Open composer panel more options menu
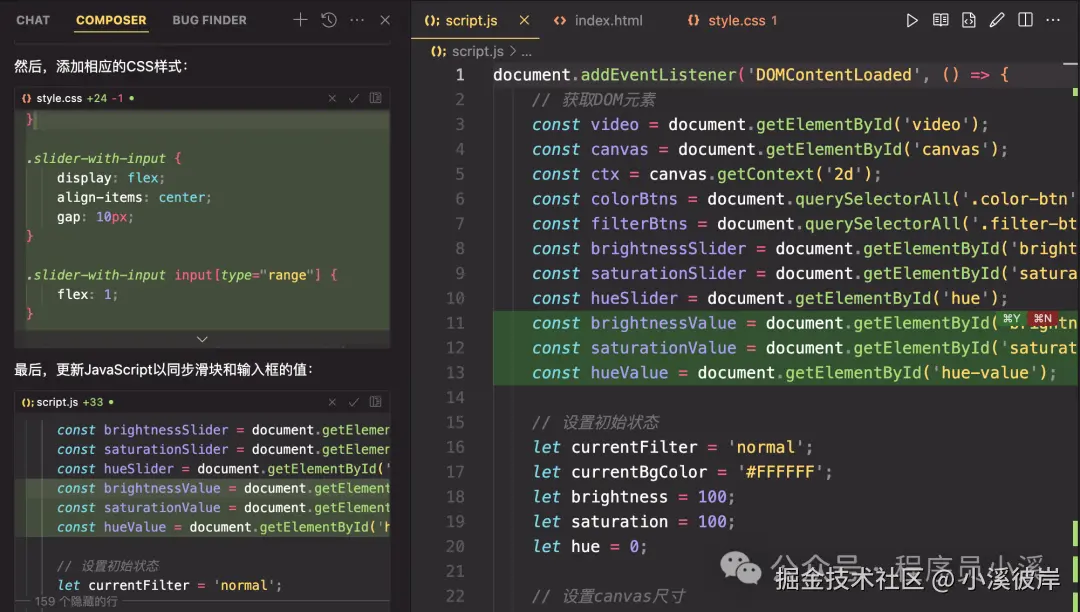The image size is (1080, 612). pos(357,20)
